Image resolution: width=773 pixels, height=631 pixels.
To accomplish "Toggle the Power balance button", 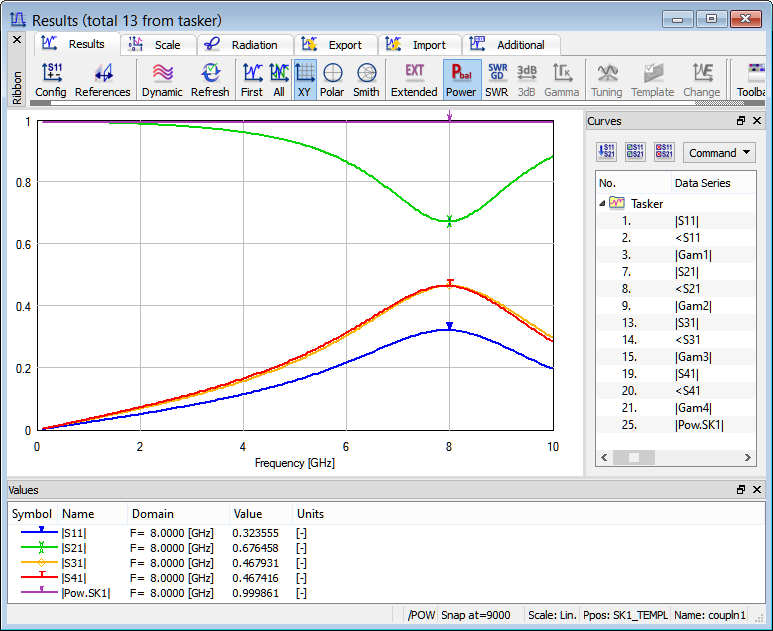I will 461,80.
